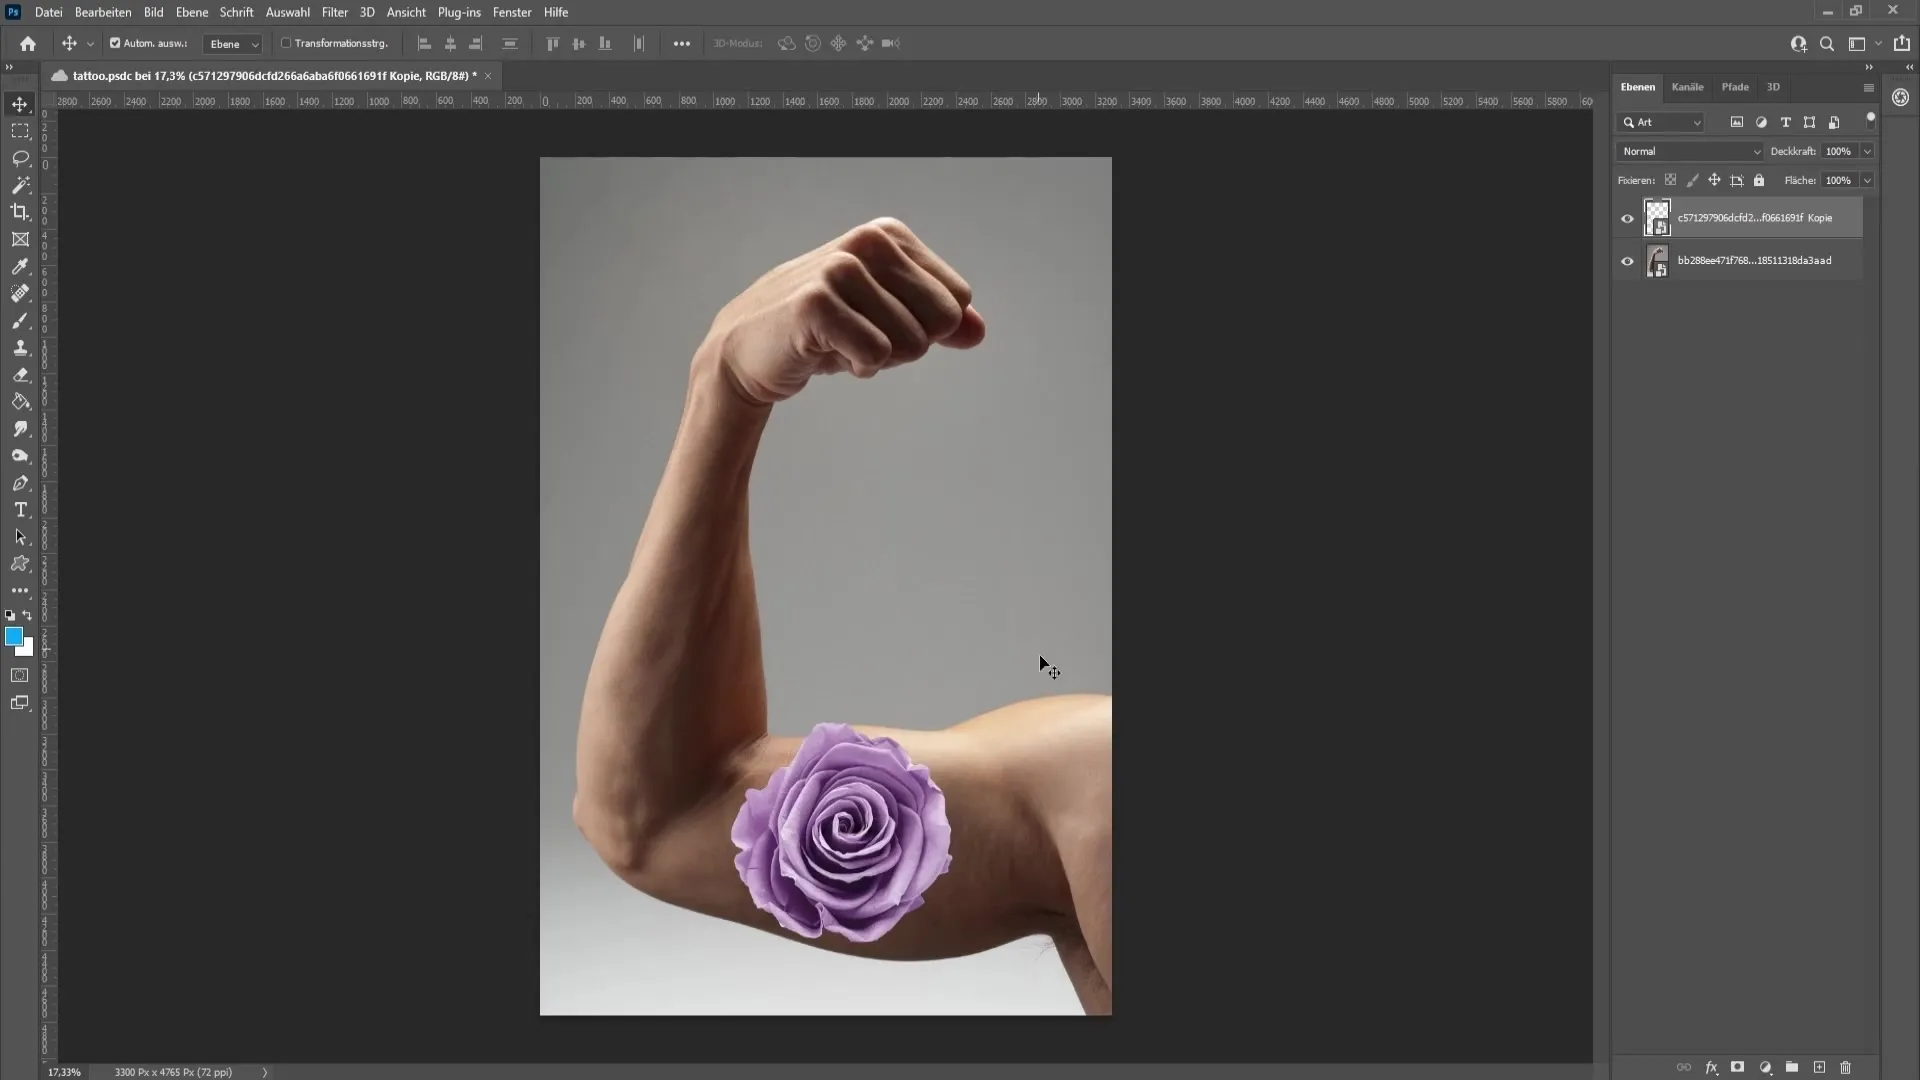Expand status bar info arrow
Screen dimensions: 1920x1080
[265, 1072]
